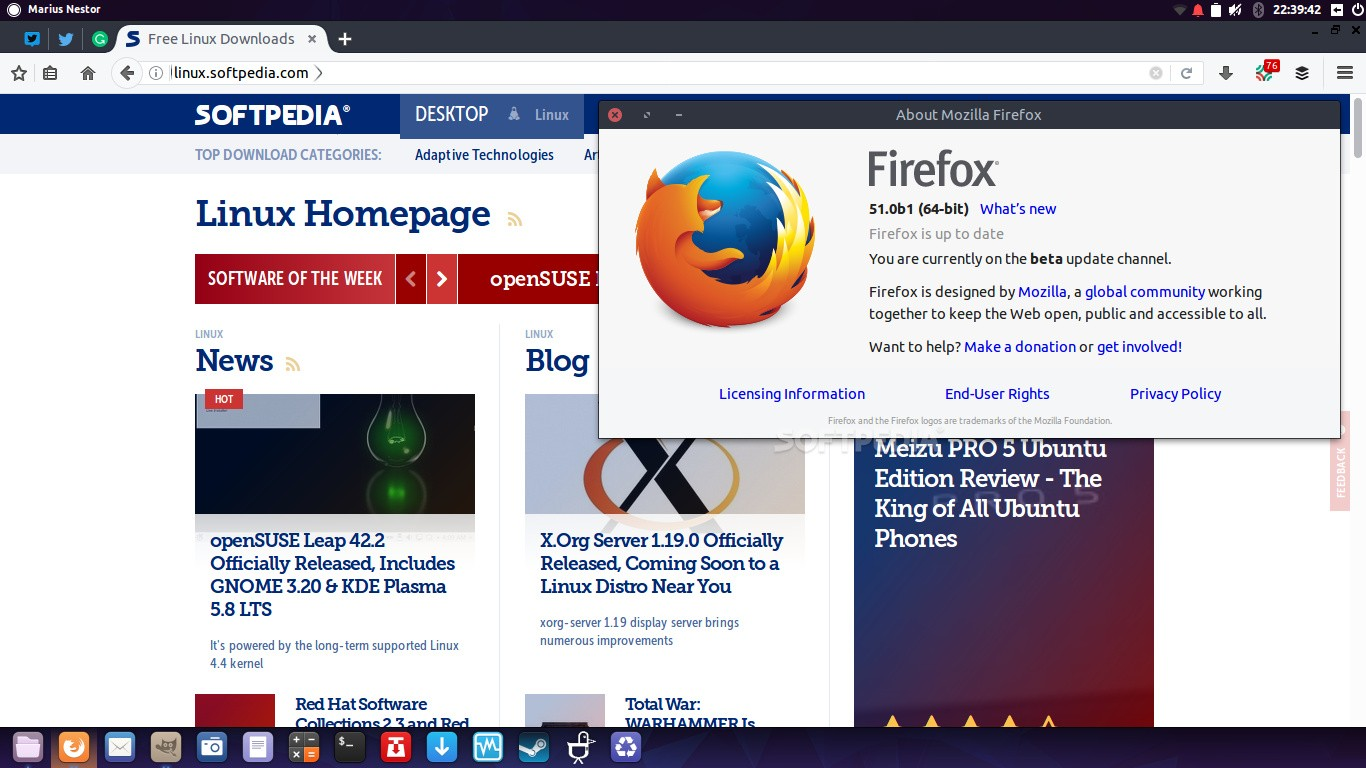Click the Firefox icon in the dock

pos(74,747)
